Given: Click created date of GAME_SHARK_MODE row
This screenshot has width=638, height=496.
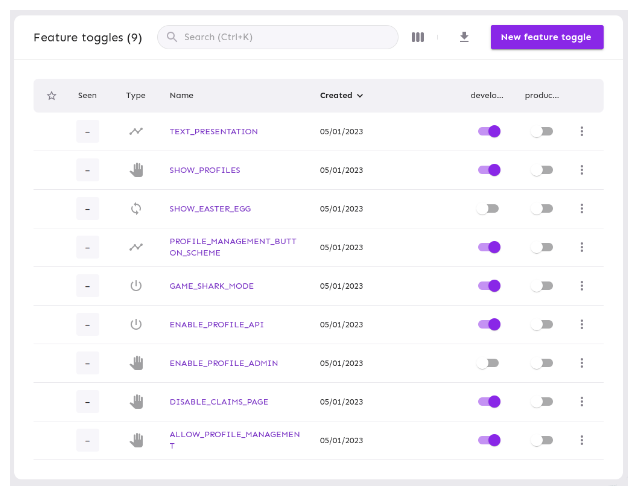Looking at the screenshot, I should (341, 286).
